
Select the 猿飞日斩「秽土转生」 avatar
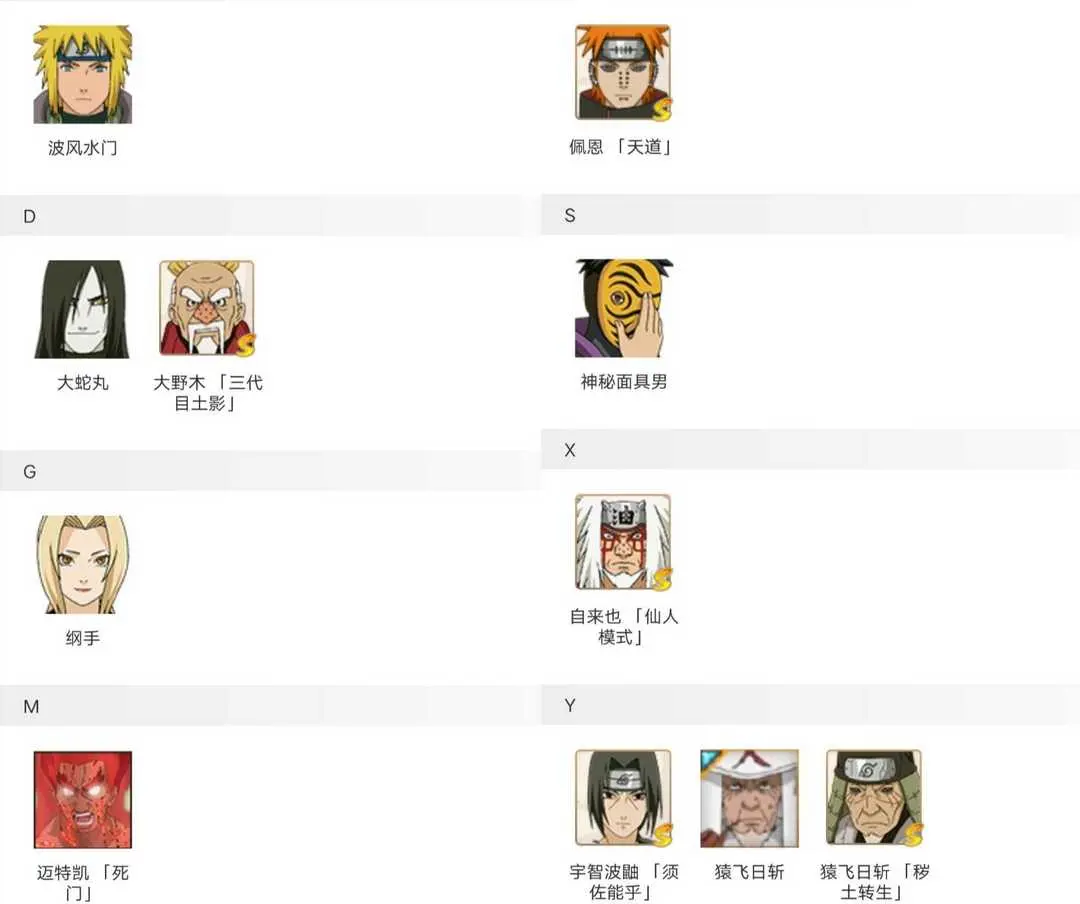[874, 798]
